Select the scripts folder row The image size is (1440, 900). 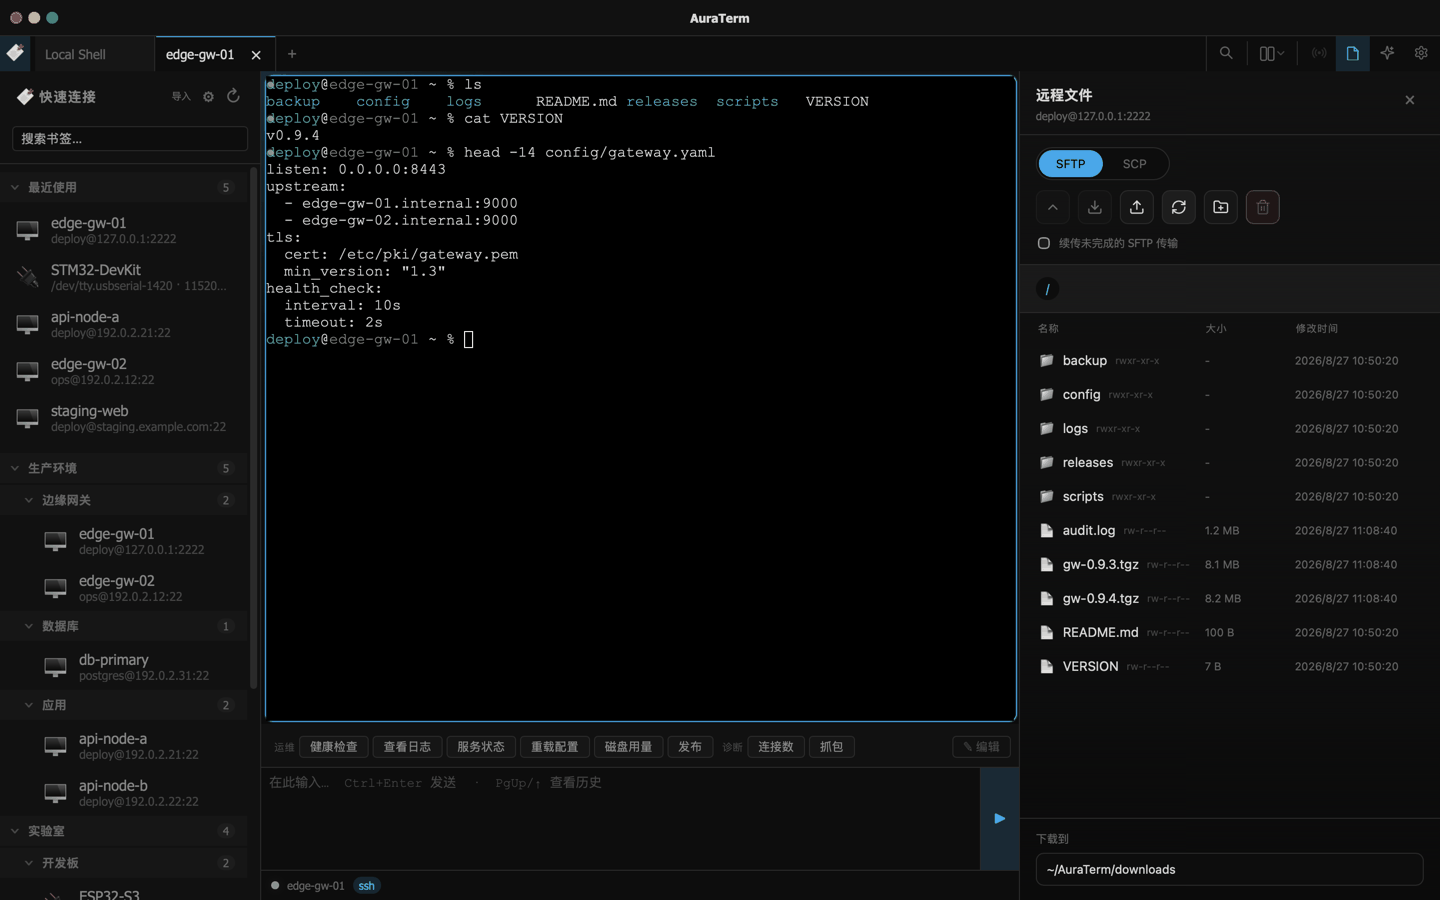[1230, 497]
